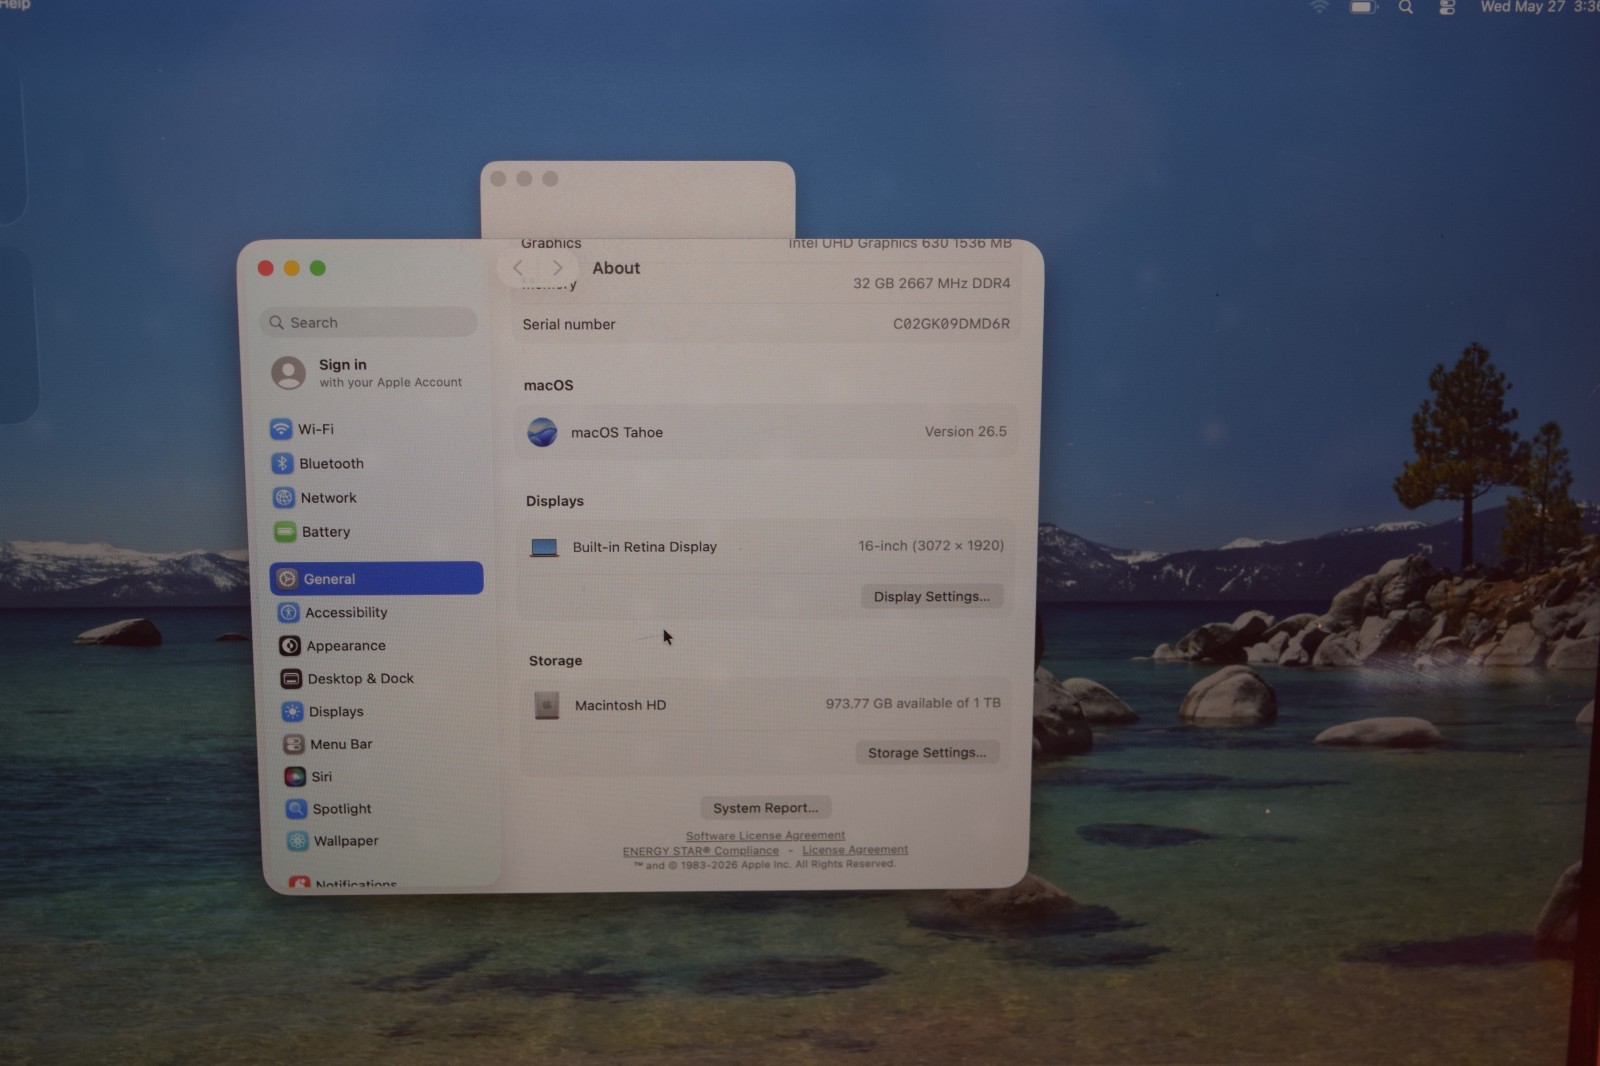Open the Notifications icon in sidebar
This screenshot has height=1066, width=1600.
[299, 883]
